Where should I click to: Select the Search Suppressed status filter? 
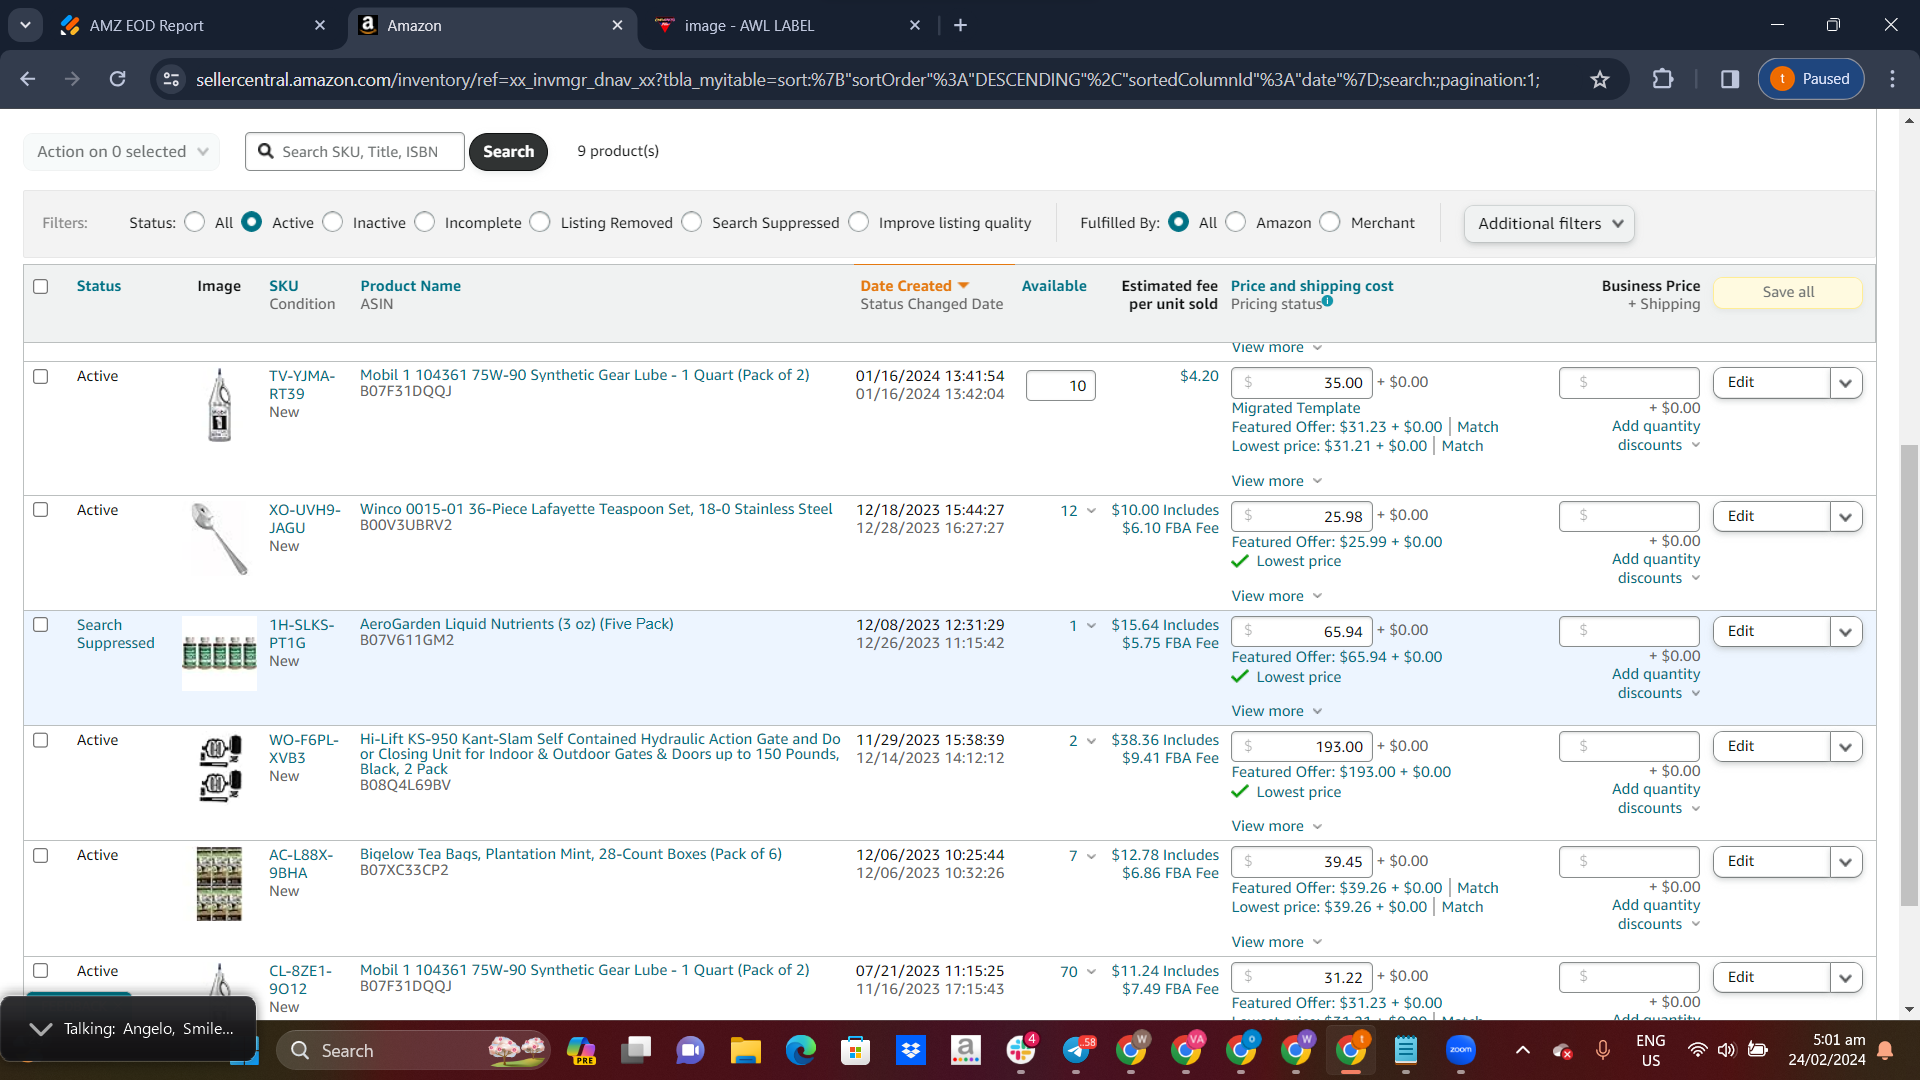tap(692, 222)
